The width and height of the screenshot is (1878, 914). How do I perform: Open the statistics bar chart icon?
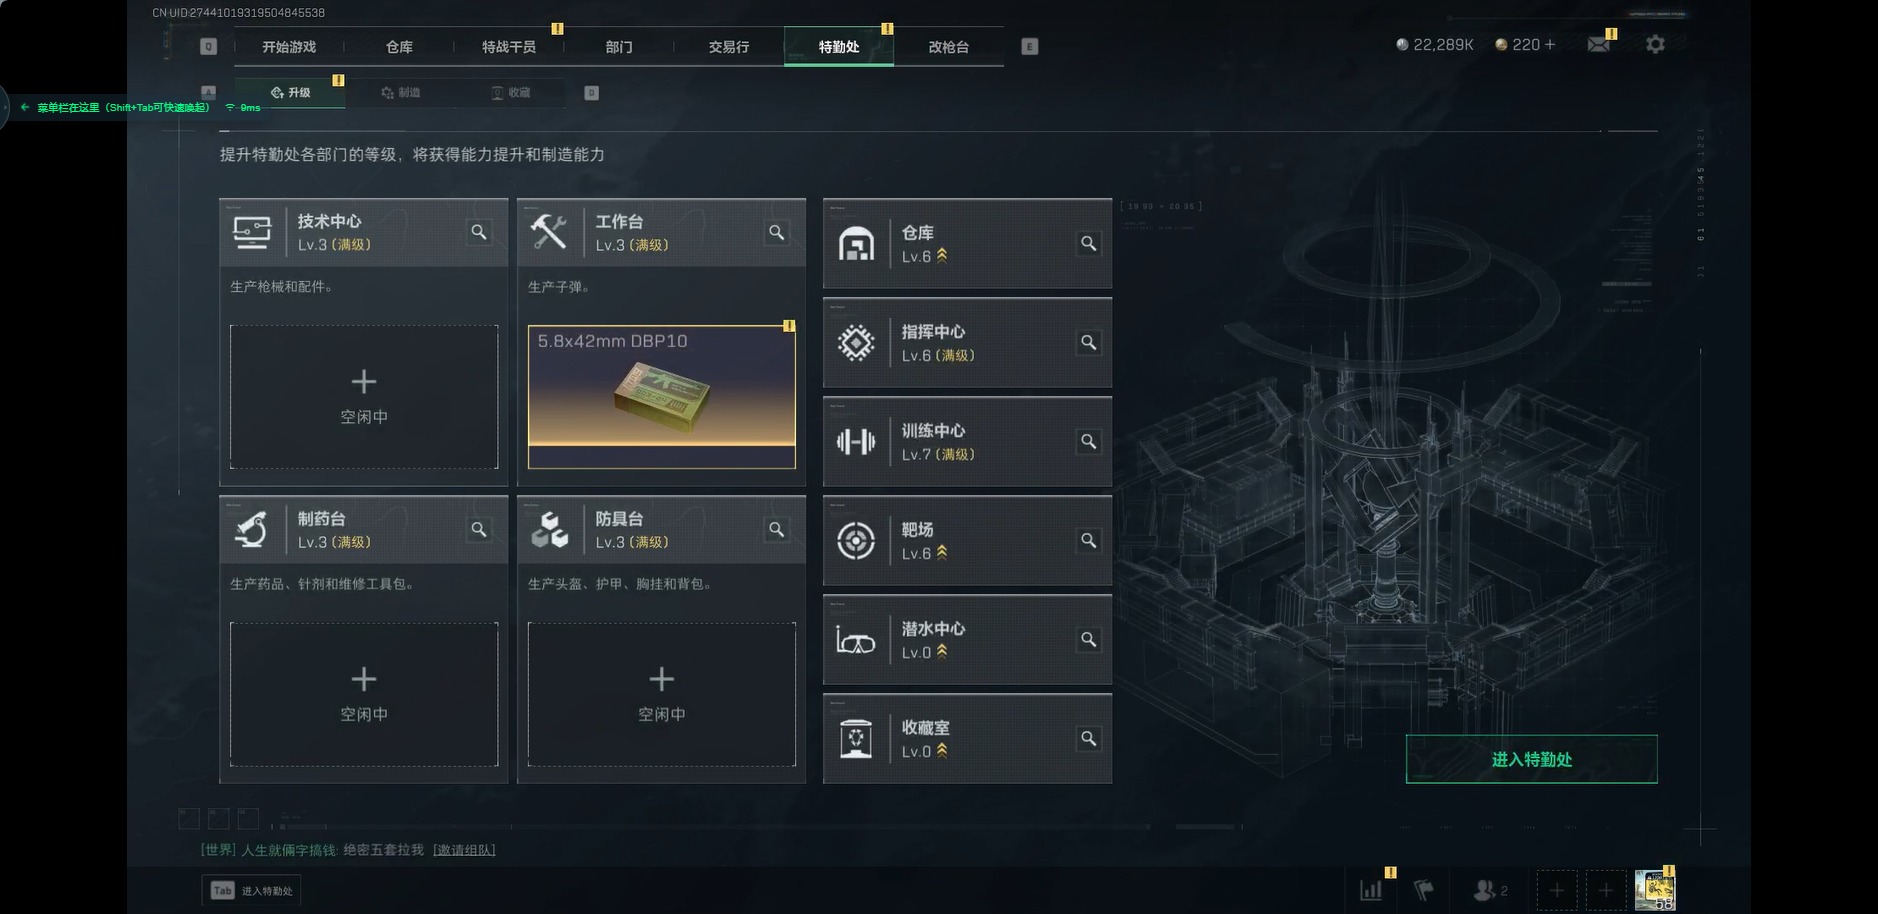click(1371, 889)
